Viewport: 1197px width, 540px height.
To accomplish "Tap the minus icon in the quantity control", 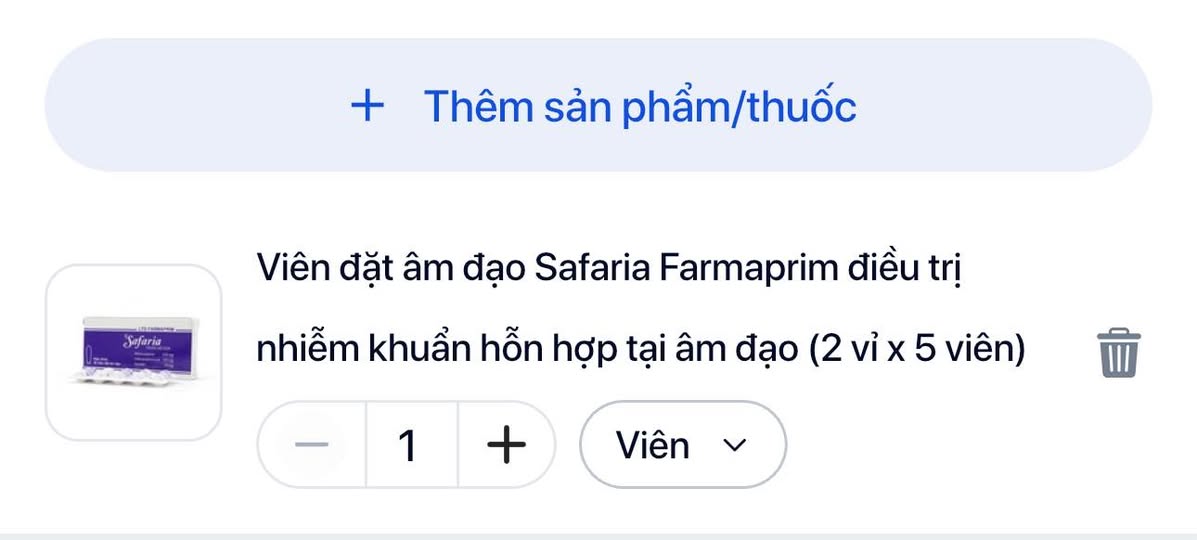I will tap(312, 445).
